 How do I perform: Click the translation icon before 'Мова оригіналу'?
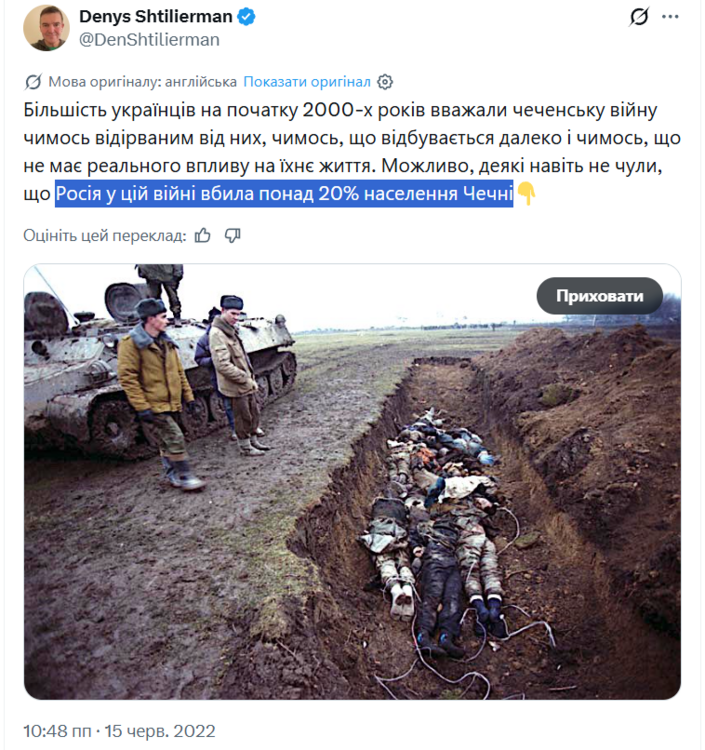[33, 82]
